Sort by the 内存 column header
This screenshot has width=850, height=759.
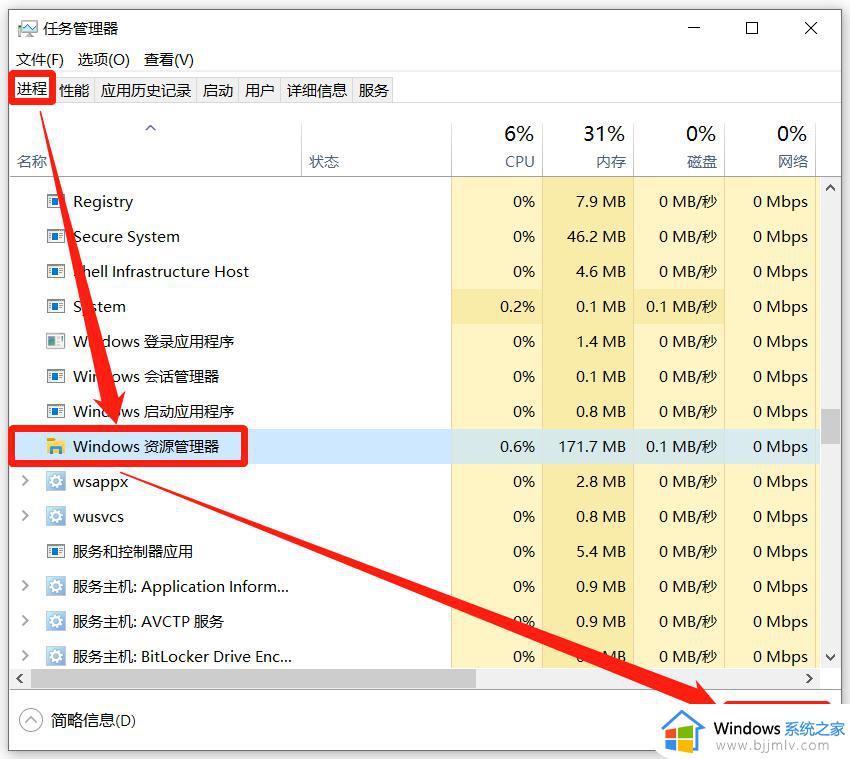point(588,149)
